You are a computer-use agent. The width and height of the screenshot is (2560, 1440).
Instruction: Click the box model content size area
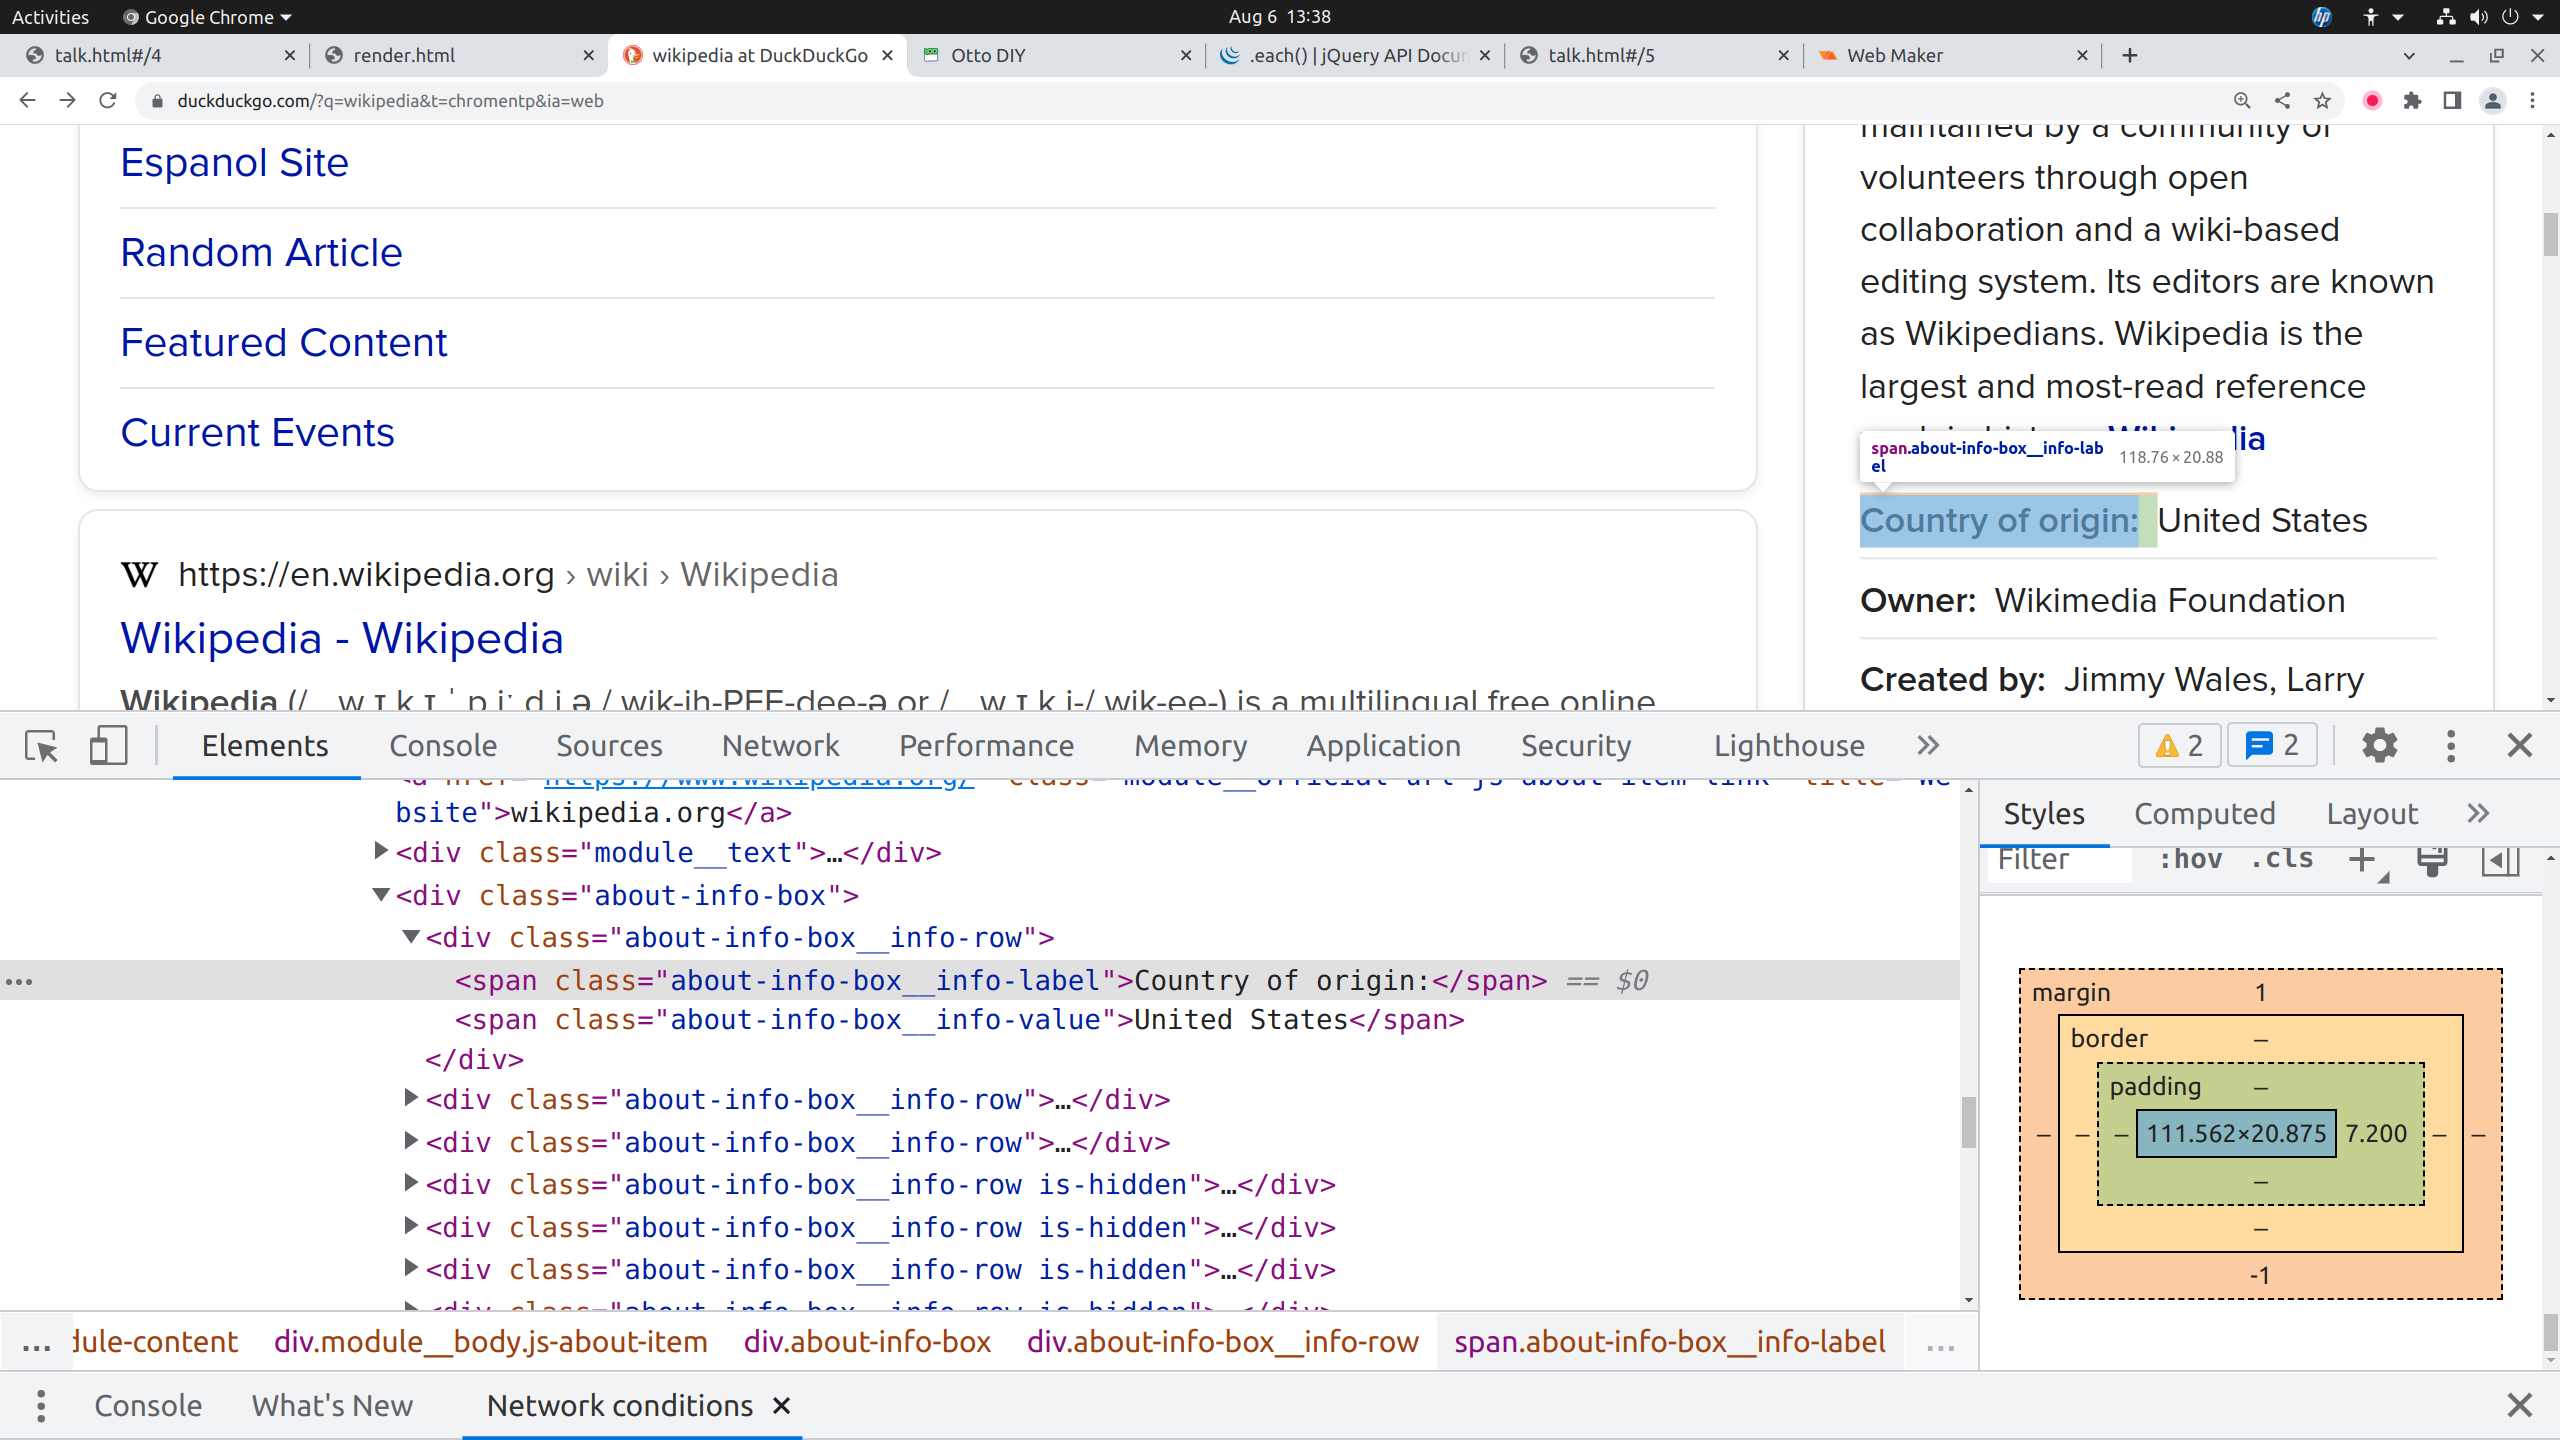click(x=2235, y=1134)
